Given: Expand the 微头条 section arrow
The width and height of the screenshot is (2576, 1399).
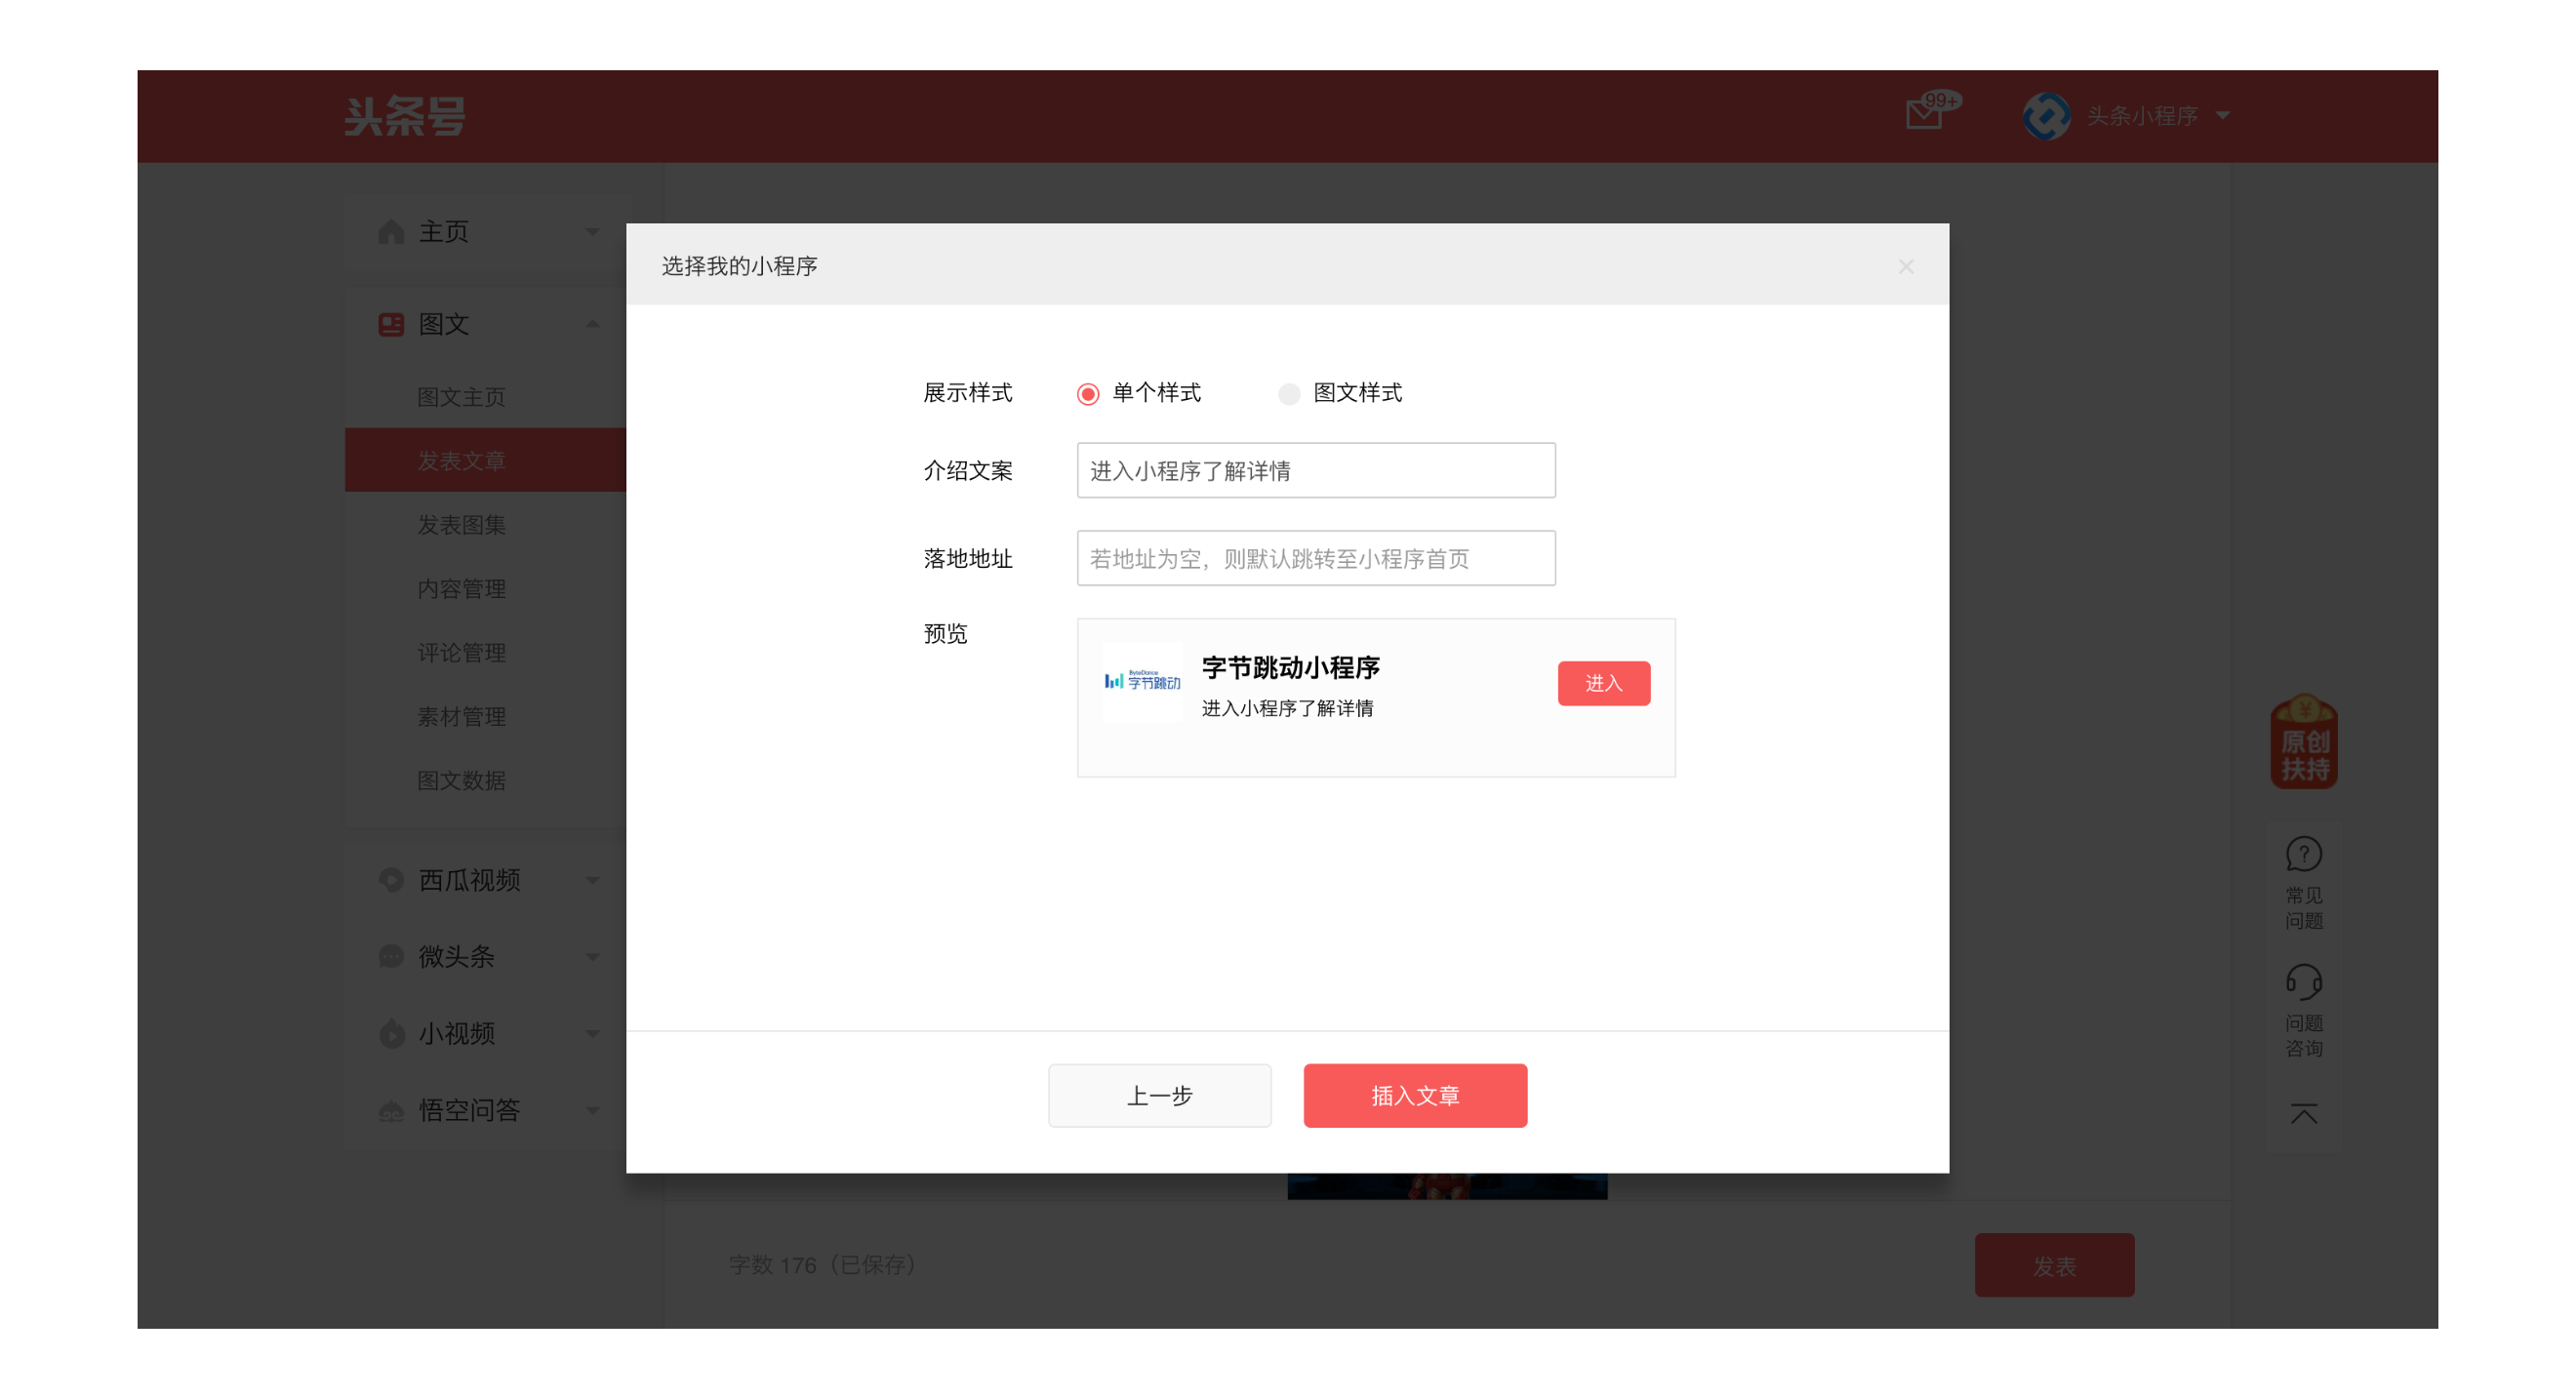Looking at the screenshot, I should pos(592,957).
